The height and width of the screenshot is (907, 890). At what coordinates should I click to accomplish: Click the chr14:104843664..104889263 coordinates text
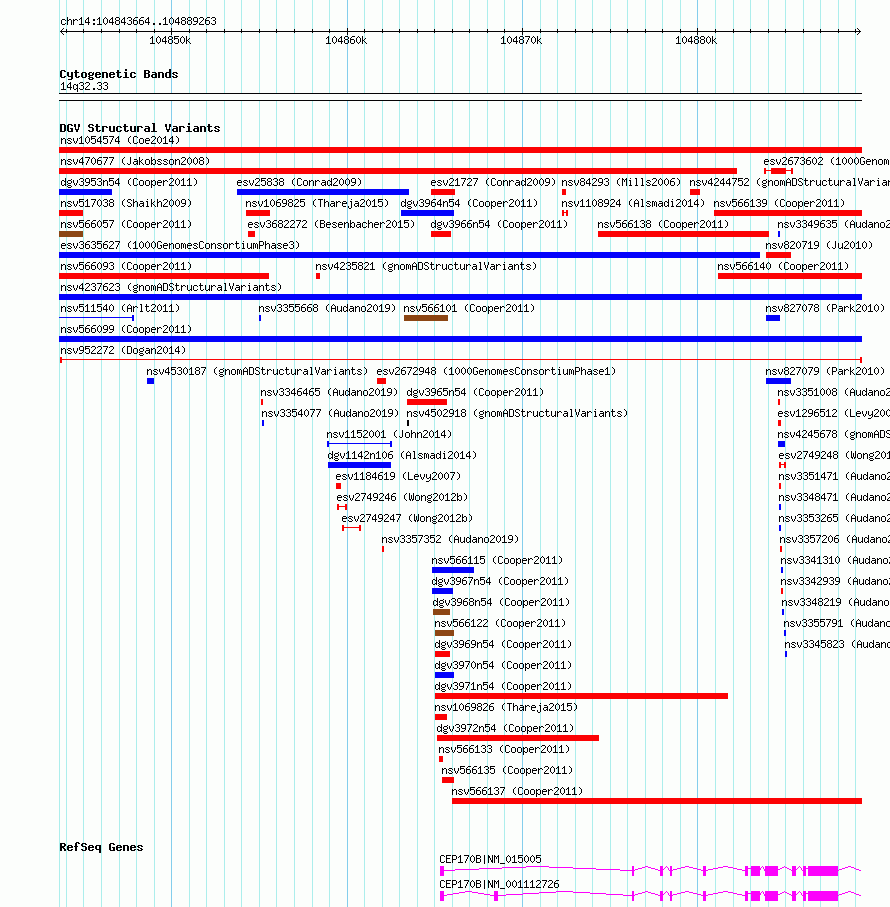point(138,21)
